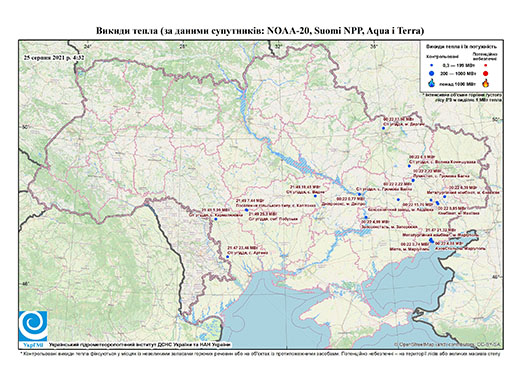Click the date stamp '25 серпня 2021 р. 4:32'
Image resolution: width=520 pixels, height=368 pixels.
click(x=54, y=58)
